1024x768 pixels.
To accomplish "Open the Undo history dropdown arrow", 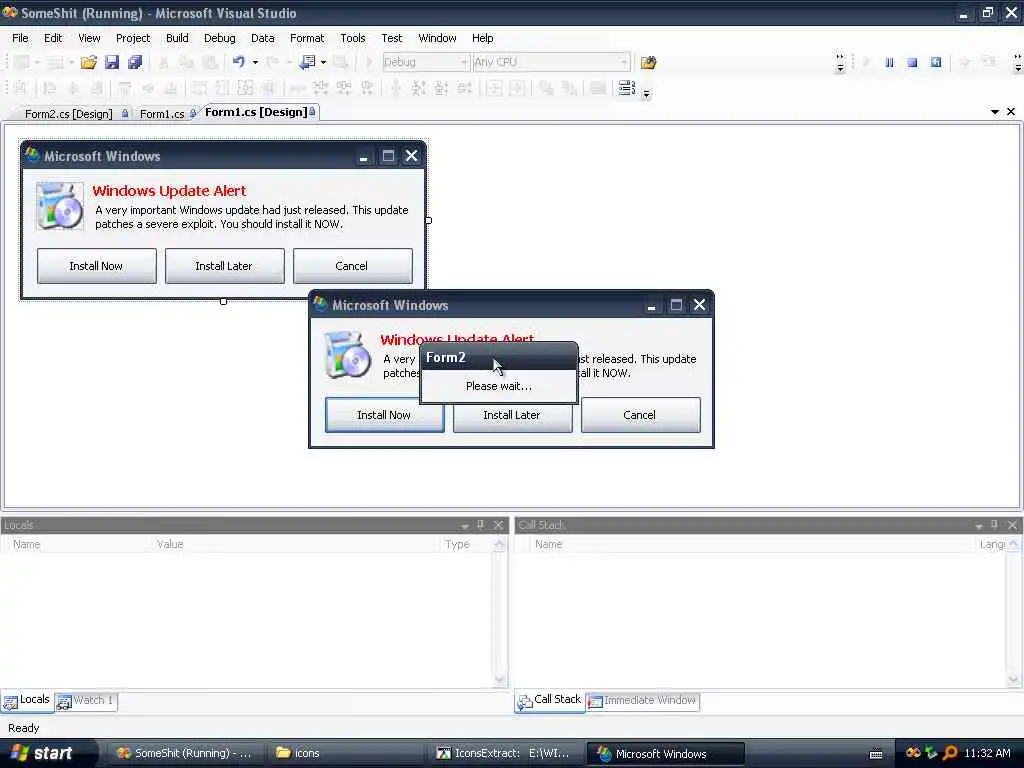I will point(255,62).
